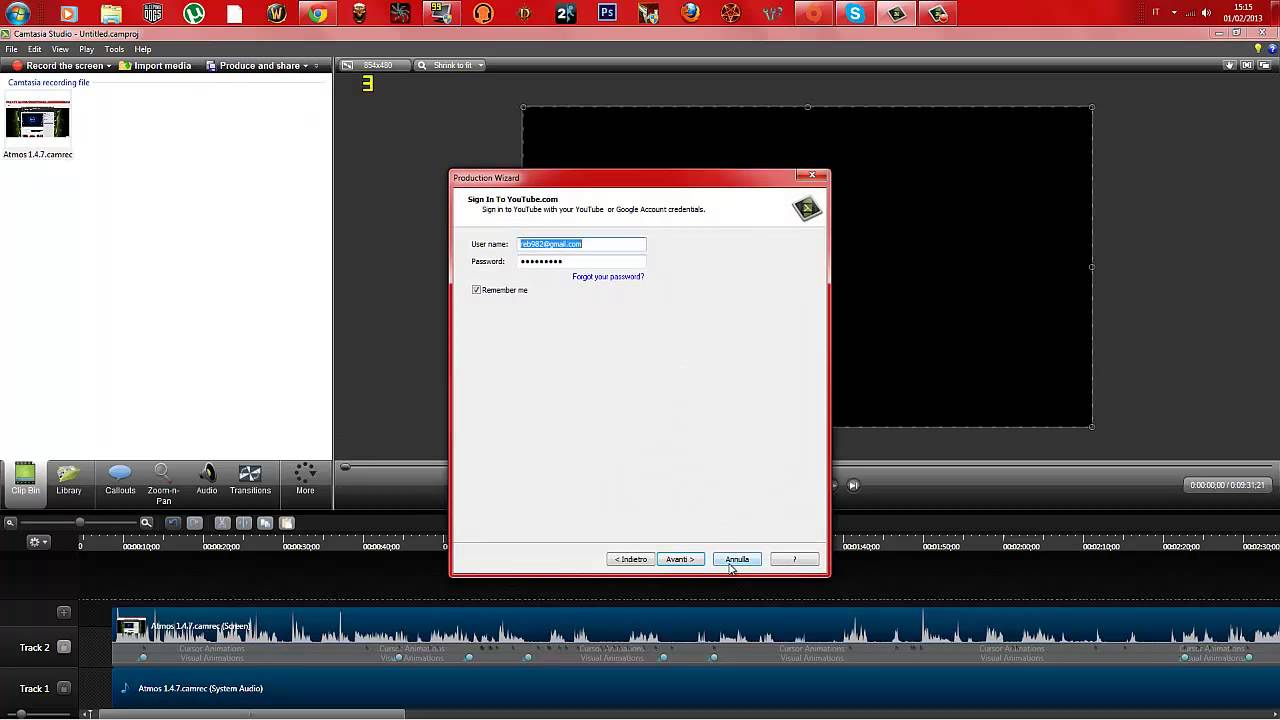Select the Atmos 1.4.7.camrec clip thumbnail
This screenshot has height=720, width=1280.
(38, 119)
